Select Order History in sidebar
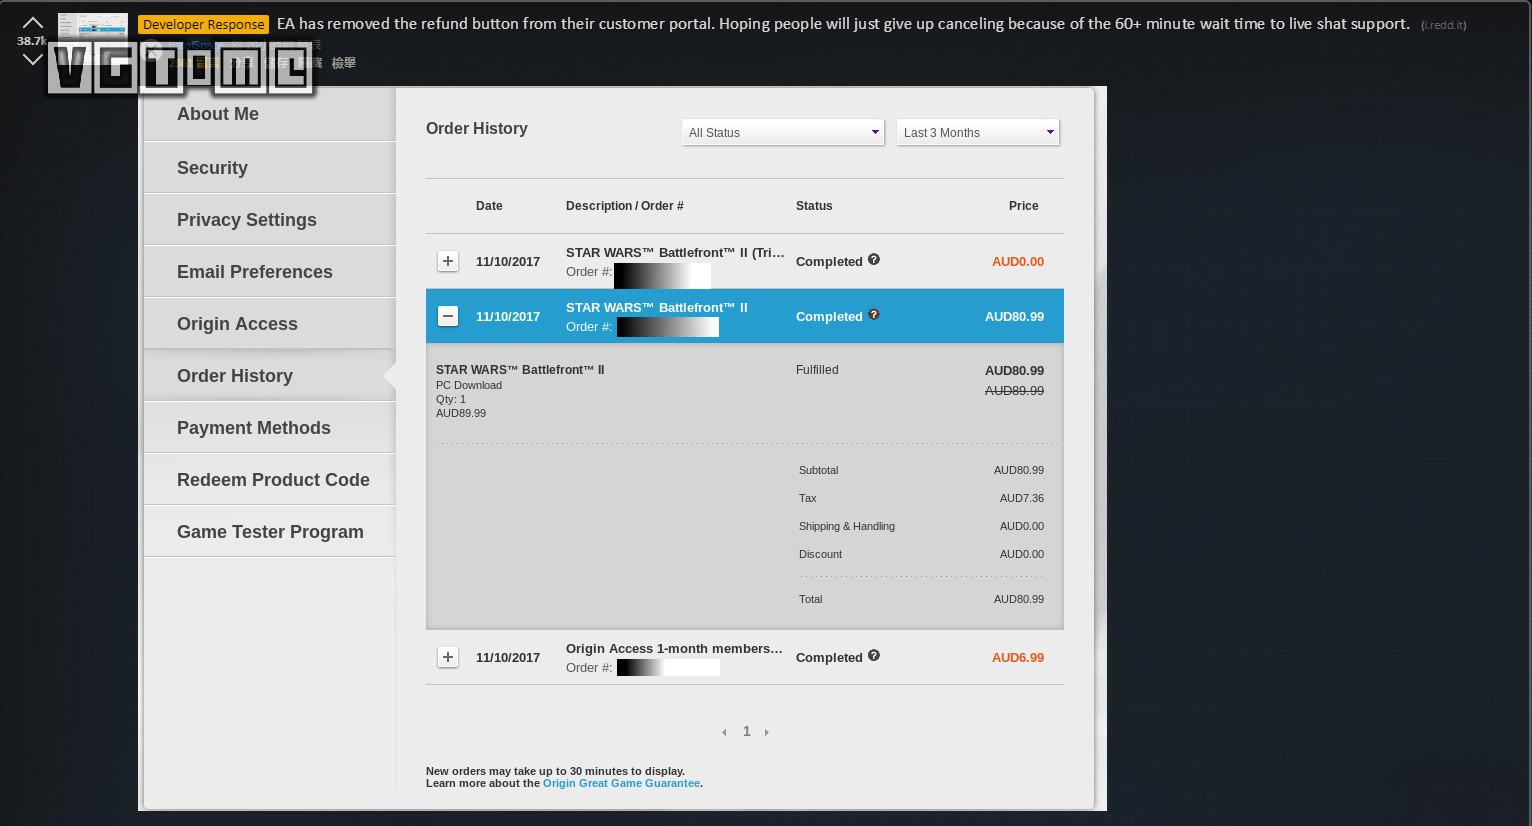This screenshot has height=826, width=1532. (x=270, y=376)
